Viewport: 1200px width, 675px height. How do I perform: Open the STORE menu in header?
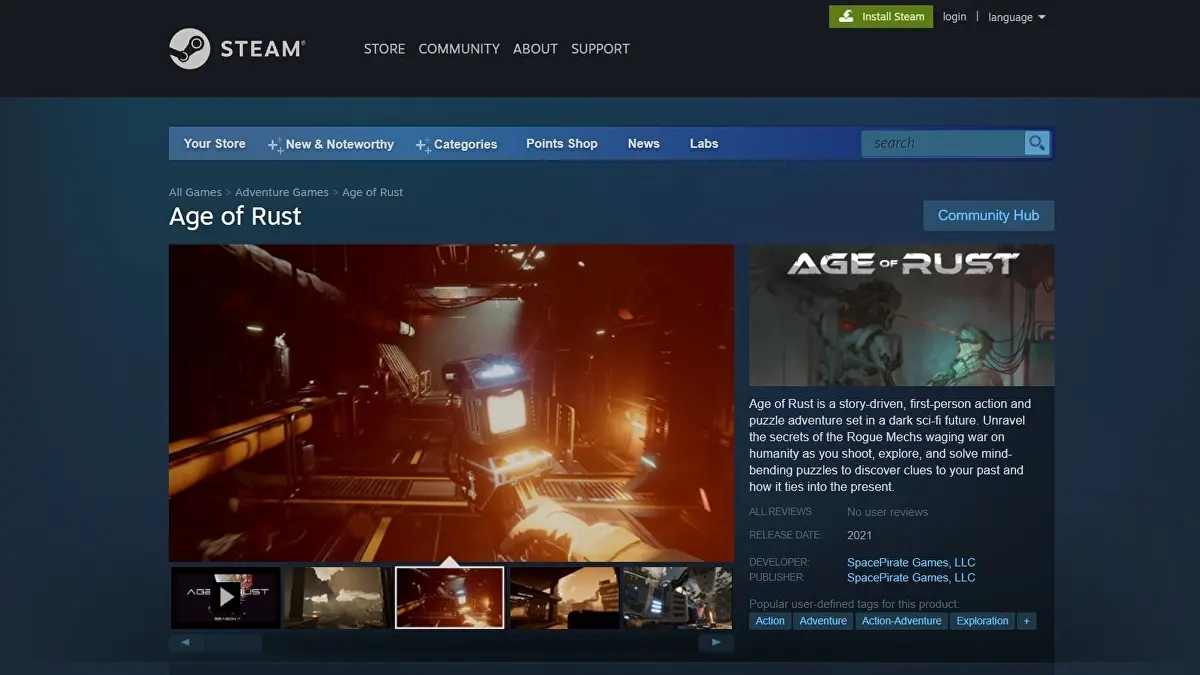(384, 48)
